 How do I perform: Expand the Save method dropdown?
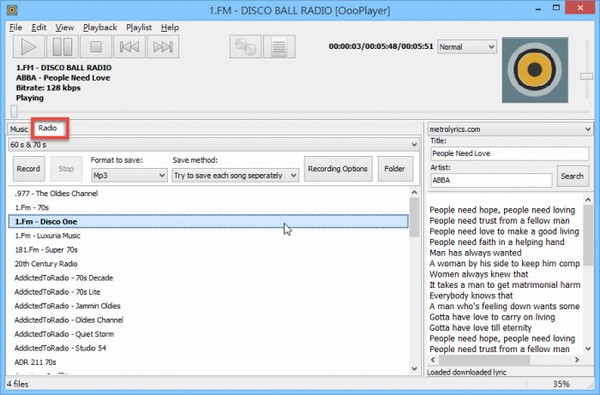pyautogui.click(x=235, y=175)
